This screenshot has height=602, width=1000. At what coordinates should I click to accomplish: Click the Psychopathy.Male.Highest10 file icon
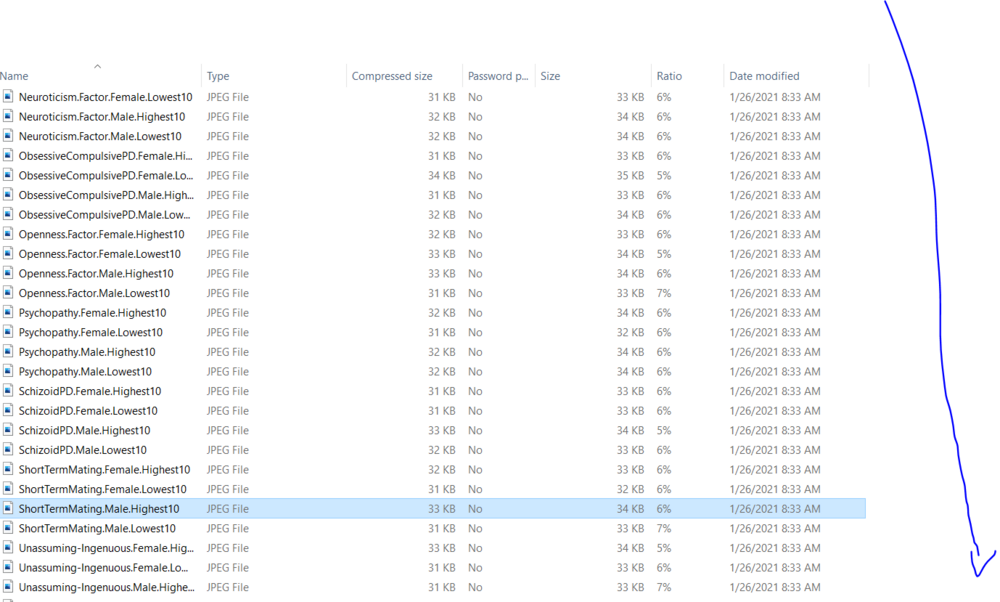pyautogui.click(x=8, y=352)
